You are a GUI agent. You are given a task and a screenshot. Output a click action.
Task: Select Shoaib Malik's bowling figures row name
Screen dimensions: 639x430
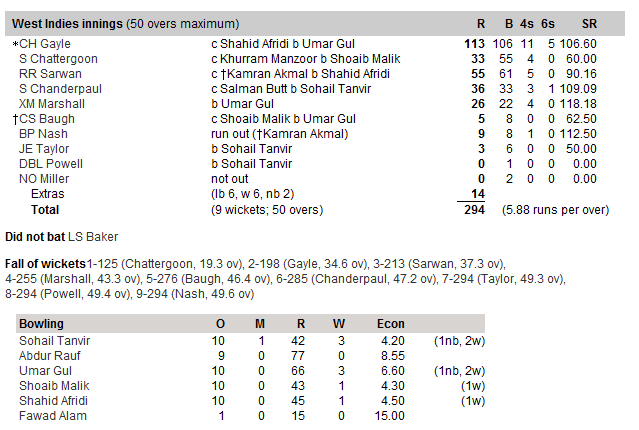click(x=54, y=386)
